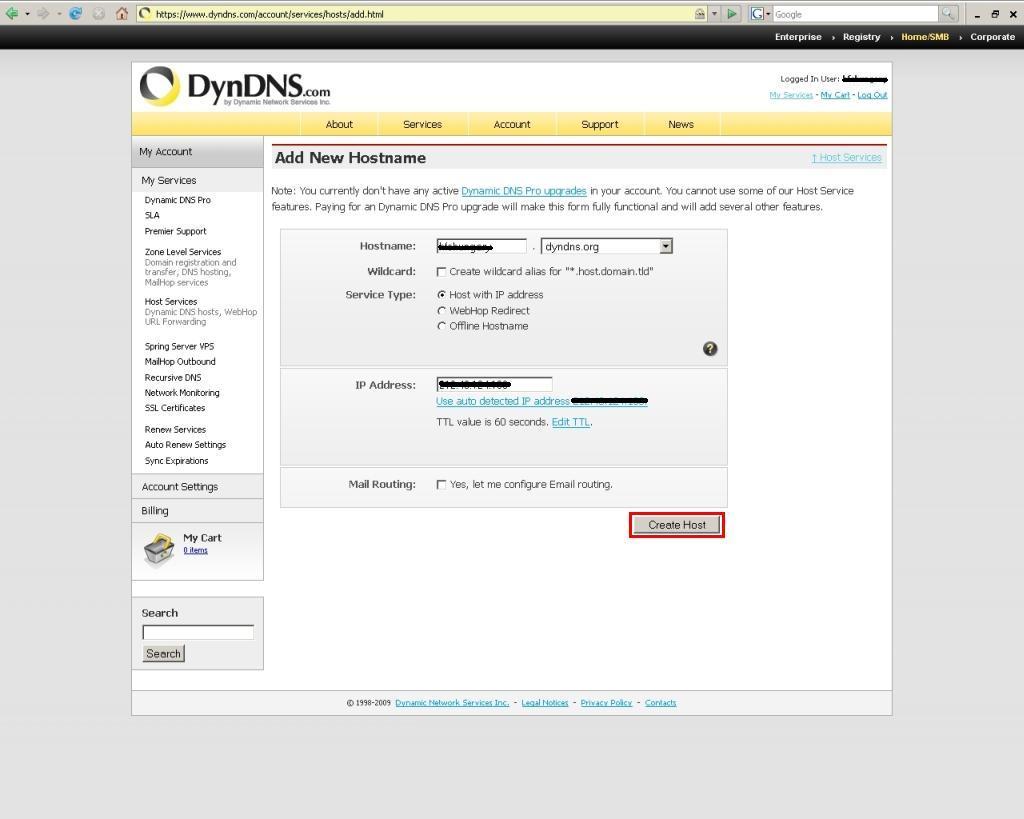Open Network Monitoring in sidebar
Viewport: 1024px width, 819px height.
182,393
